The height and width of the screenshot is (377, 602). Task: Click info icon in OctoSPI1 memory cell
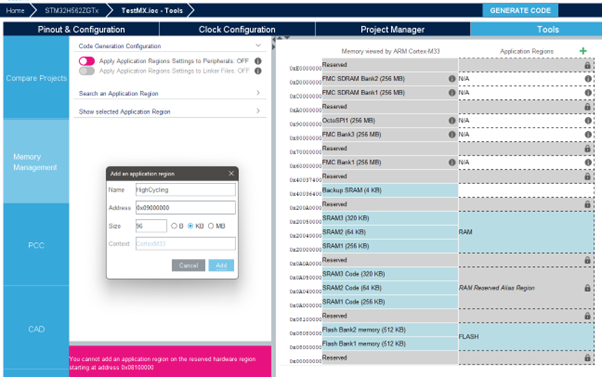pyautogui.click(x=452, y=121)
